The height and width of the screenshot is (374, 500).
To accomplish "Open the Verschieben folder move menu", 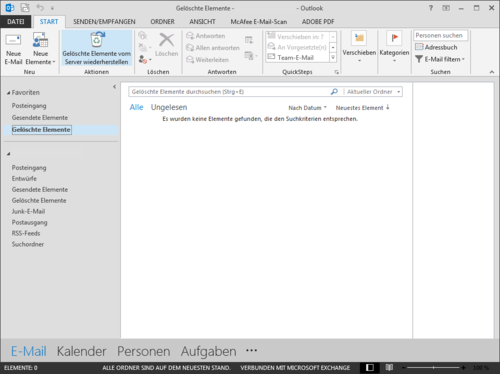I will [x=359, y=47].
